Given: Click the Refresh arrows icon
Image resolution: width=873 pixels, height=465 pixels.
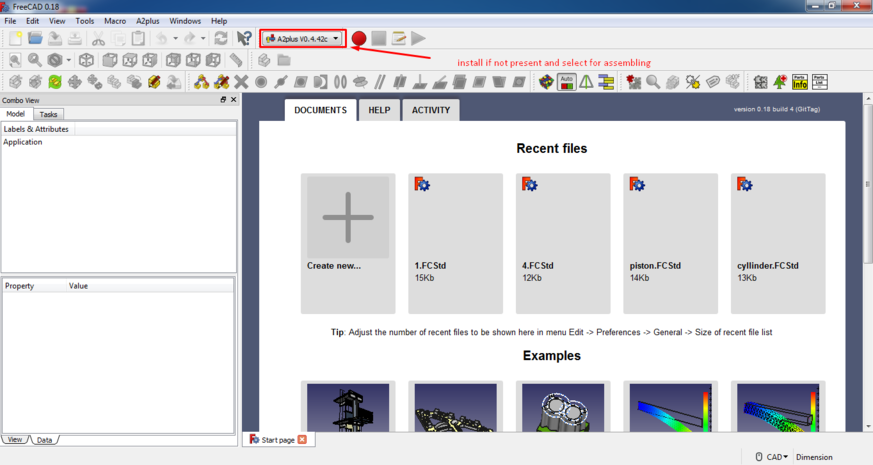Looking at the screenshot, I should 220,38.
